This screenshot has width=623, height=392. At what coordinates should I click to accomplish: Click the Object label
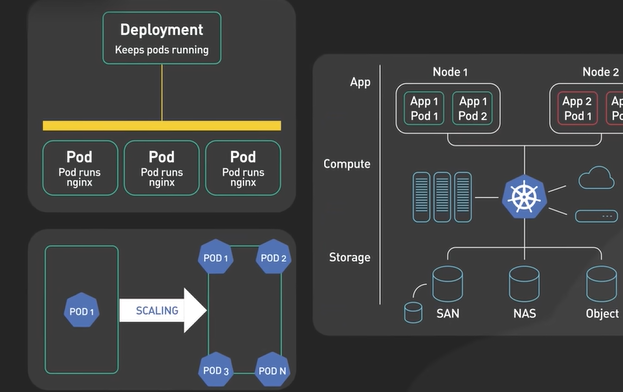[x=602, y=314]
